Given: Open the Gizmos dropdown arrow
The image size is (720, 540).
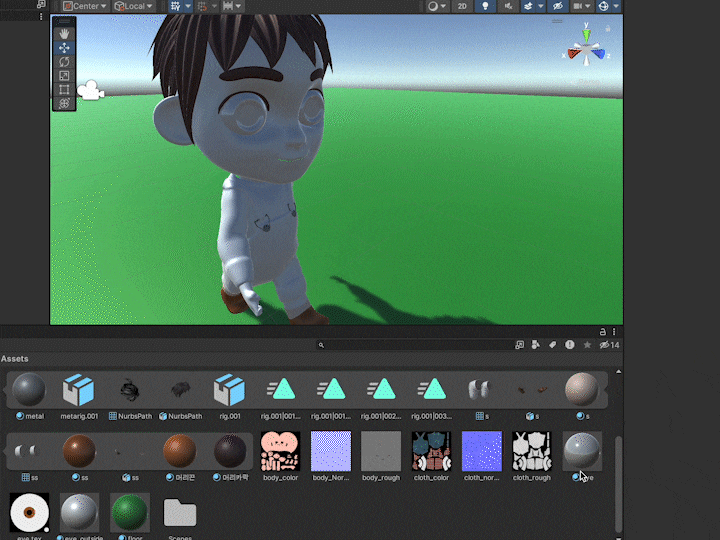Looking at the screenshot, I should pos(616,6).
